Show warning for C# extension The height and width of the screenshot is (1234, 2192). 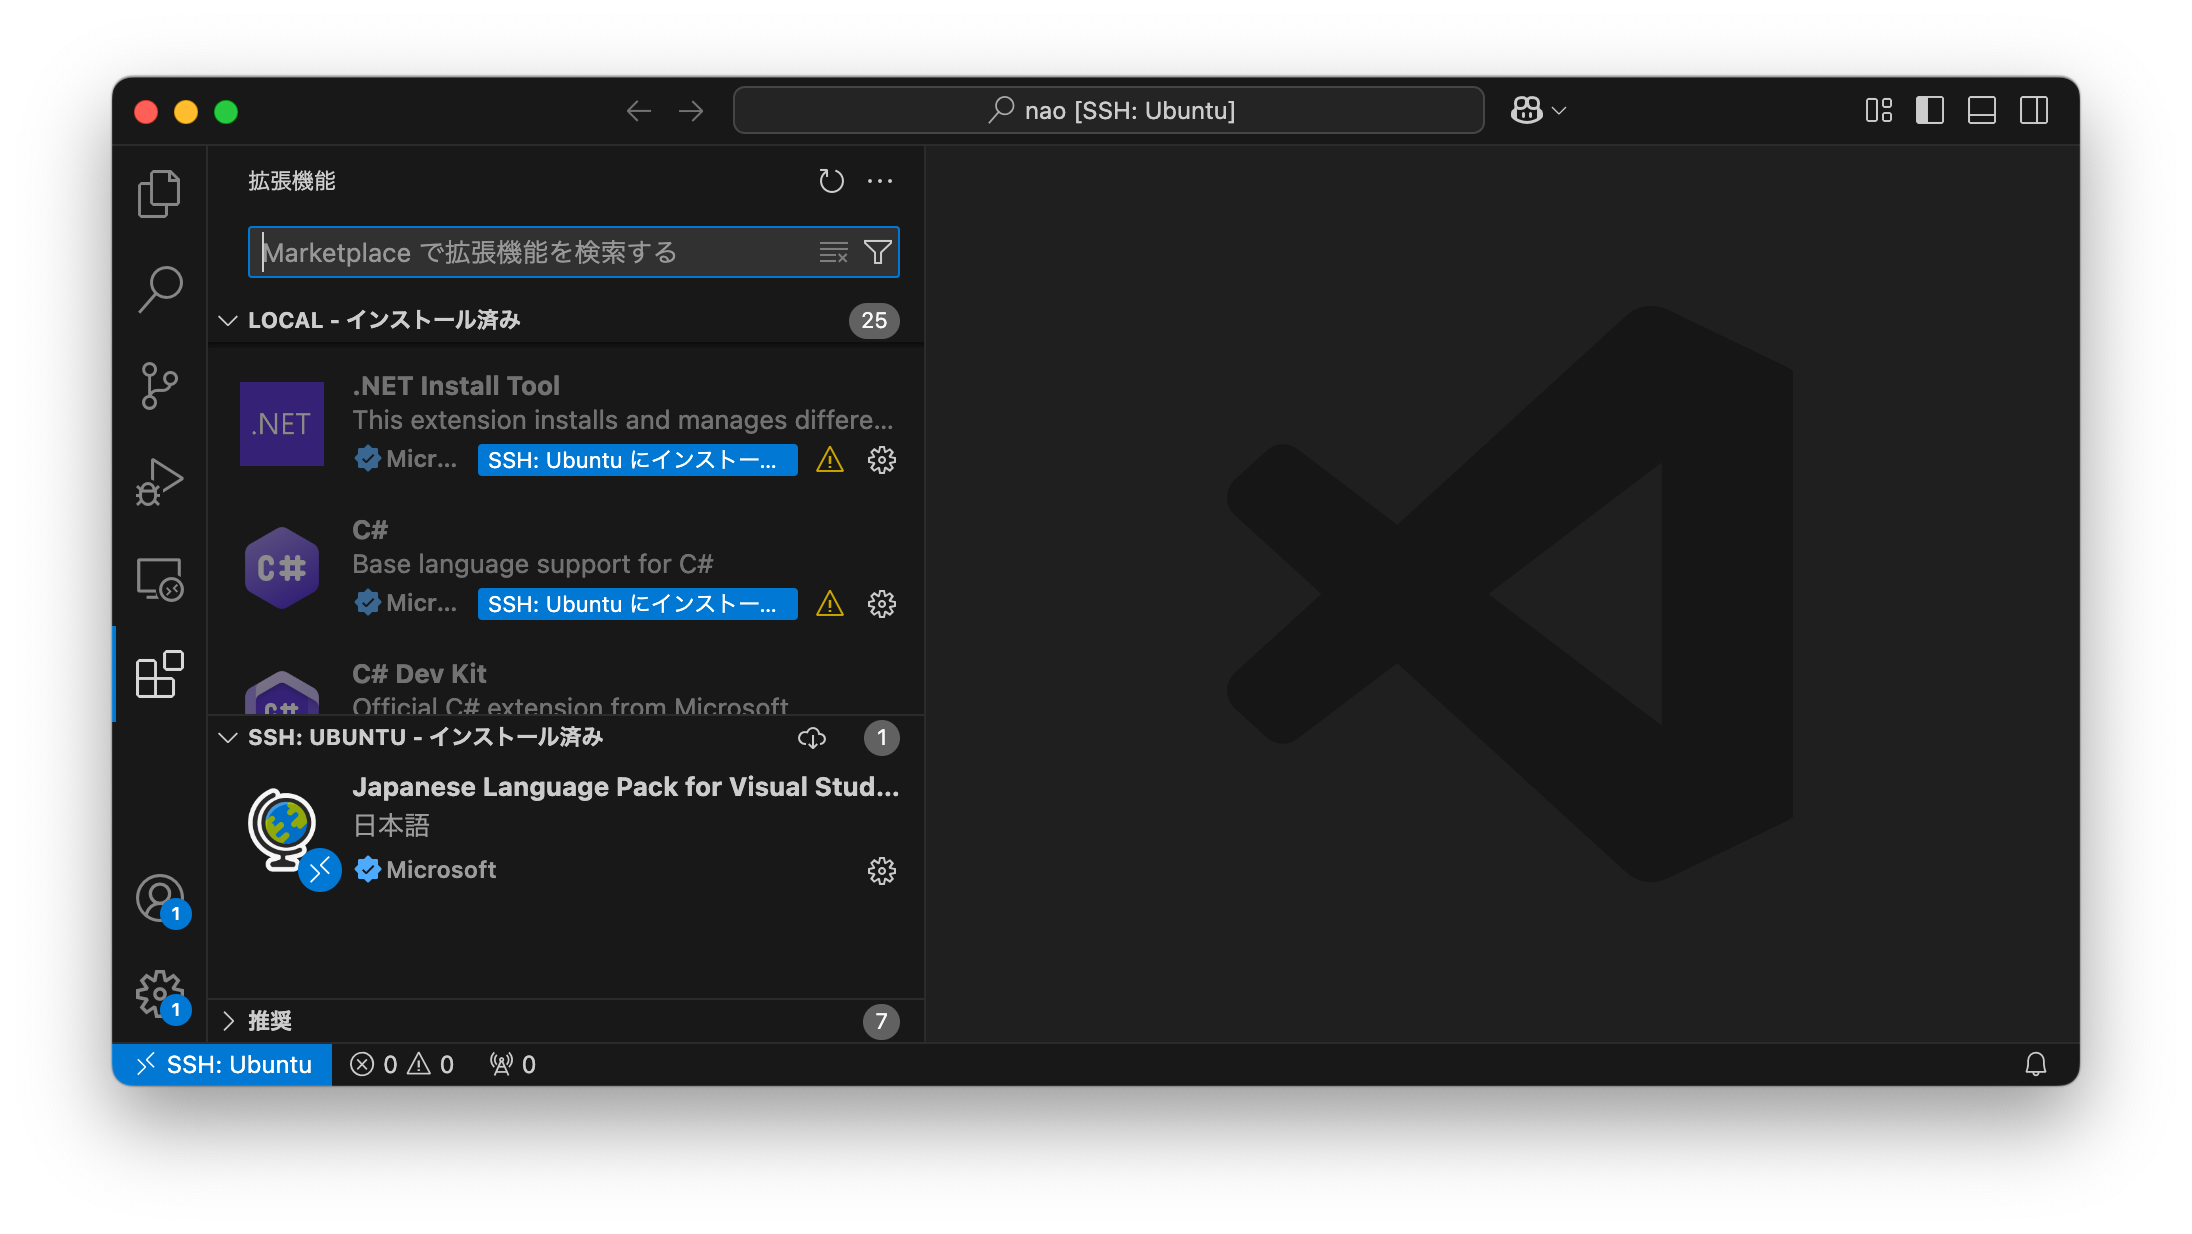(830, 604)
